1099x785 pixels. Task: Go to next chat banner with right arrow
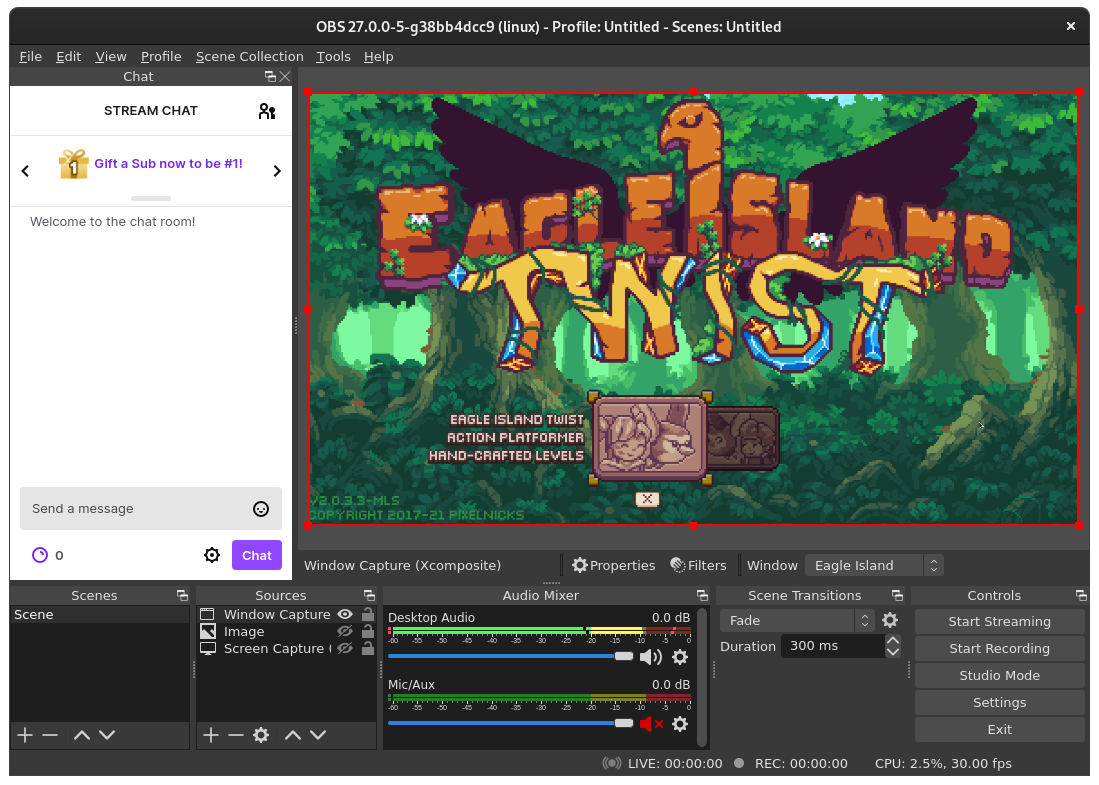click(277, 171)
